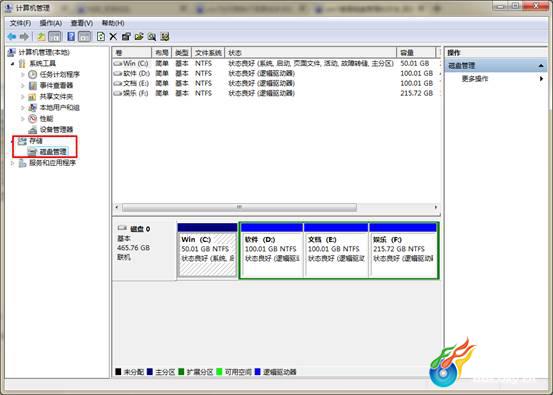Click the last toolbar icon with green check
Viewport: 553px width, 395px height.
tap(165, 36)
